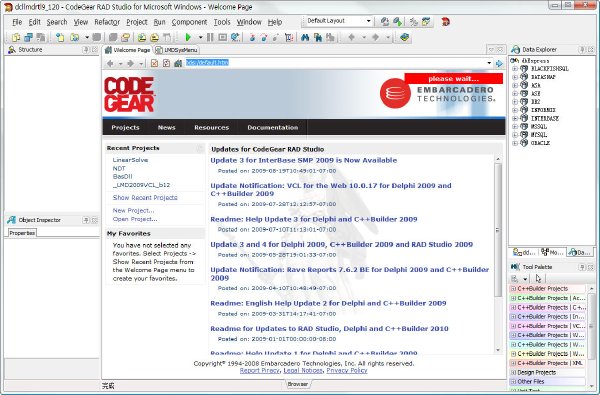This screenshot has width=600, height=395.
Task: Open the dropdown arrow next to Run
Action: coord(200,37)
